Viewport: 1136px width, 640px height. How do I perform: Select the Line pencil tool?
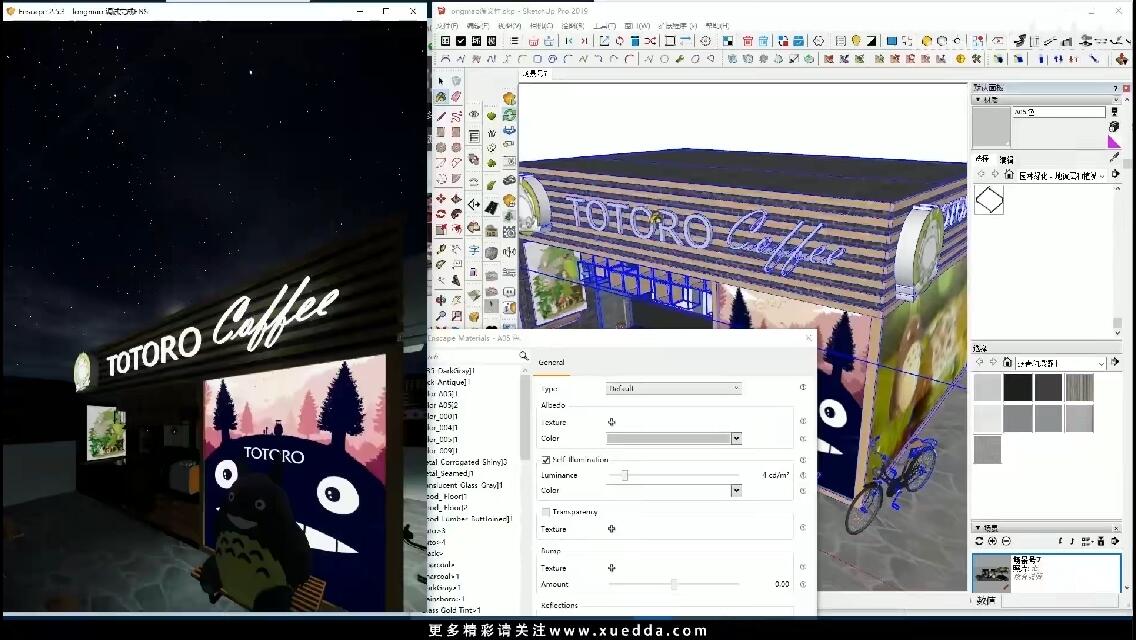click(x=440, y=116)
